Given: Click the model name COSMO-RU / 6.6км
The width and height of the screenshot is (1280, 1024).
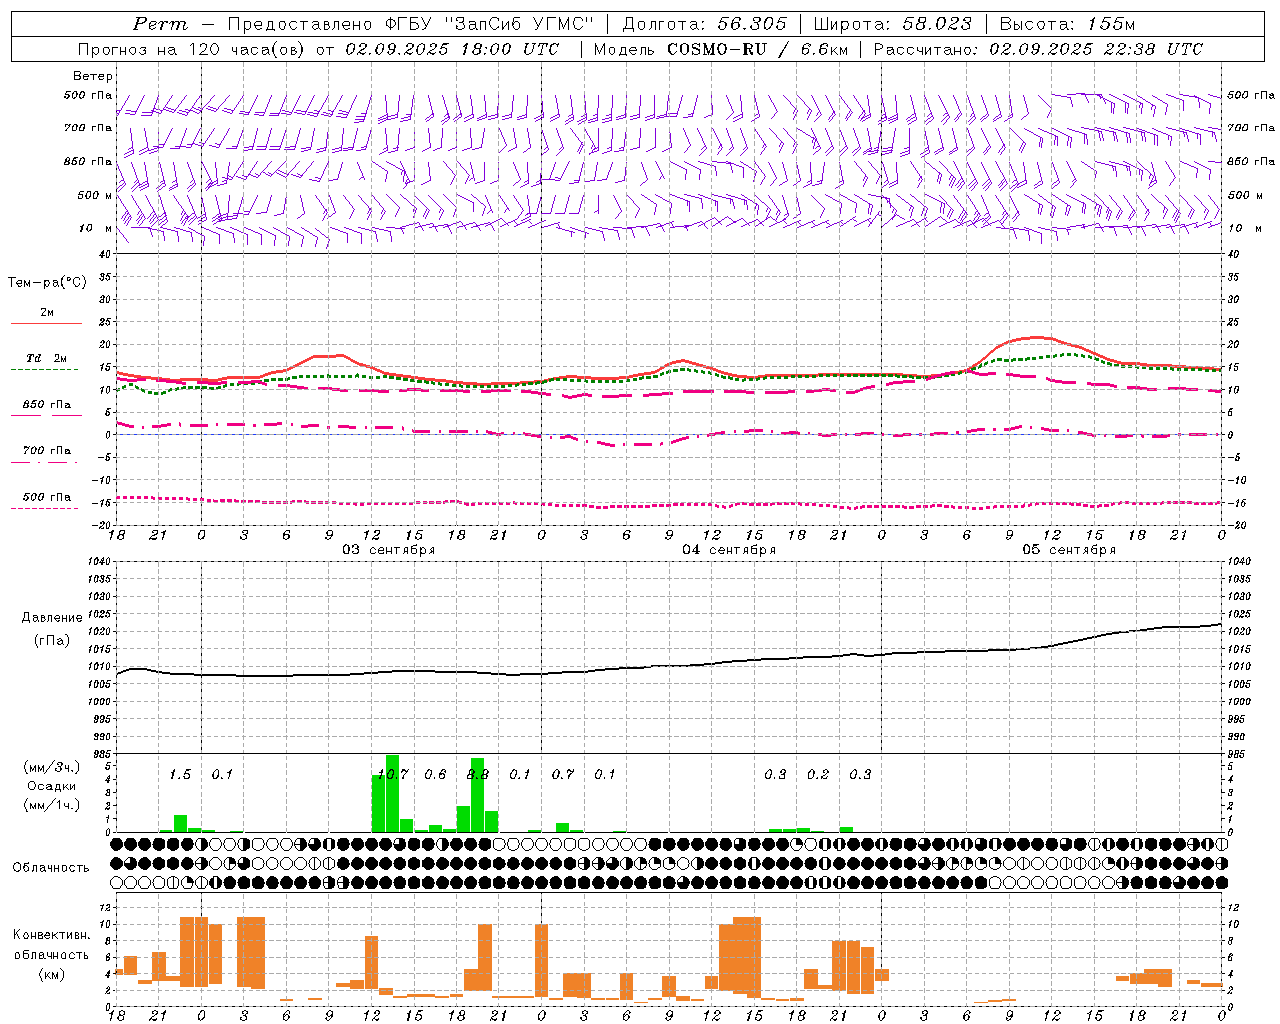Looking at the screenshot, I should tap(756, 49).
